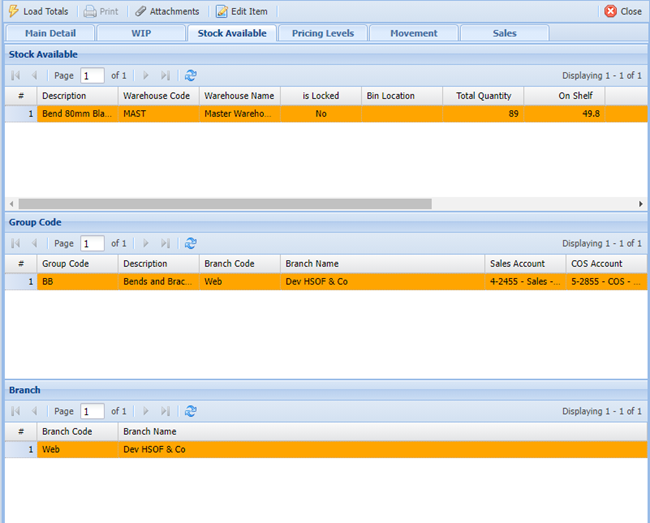Viewport: 650px width, 523px height.
Task: Select the Movement tab
Action: pos(414,33)
